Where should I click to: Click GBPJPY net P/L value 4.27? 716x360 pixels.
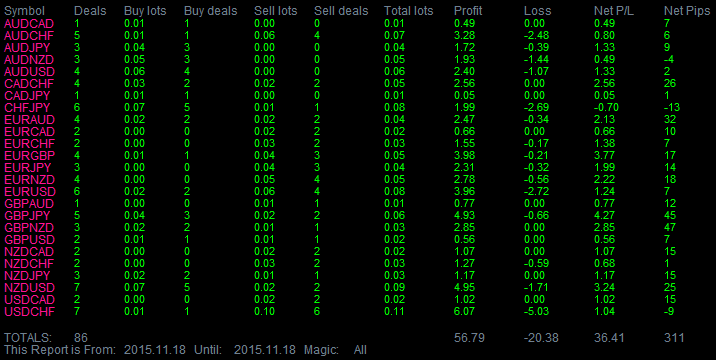click(x=604, y=216)
